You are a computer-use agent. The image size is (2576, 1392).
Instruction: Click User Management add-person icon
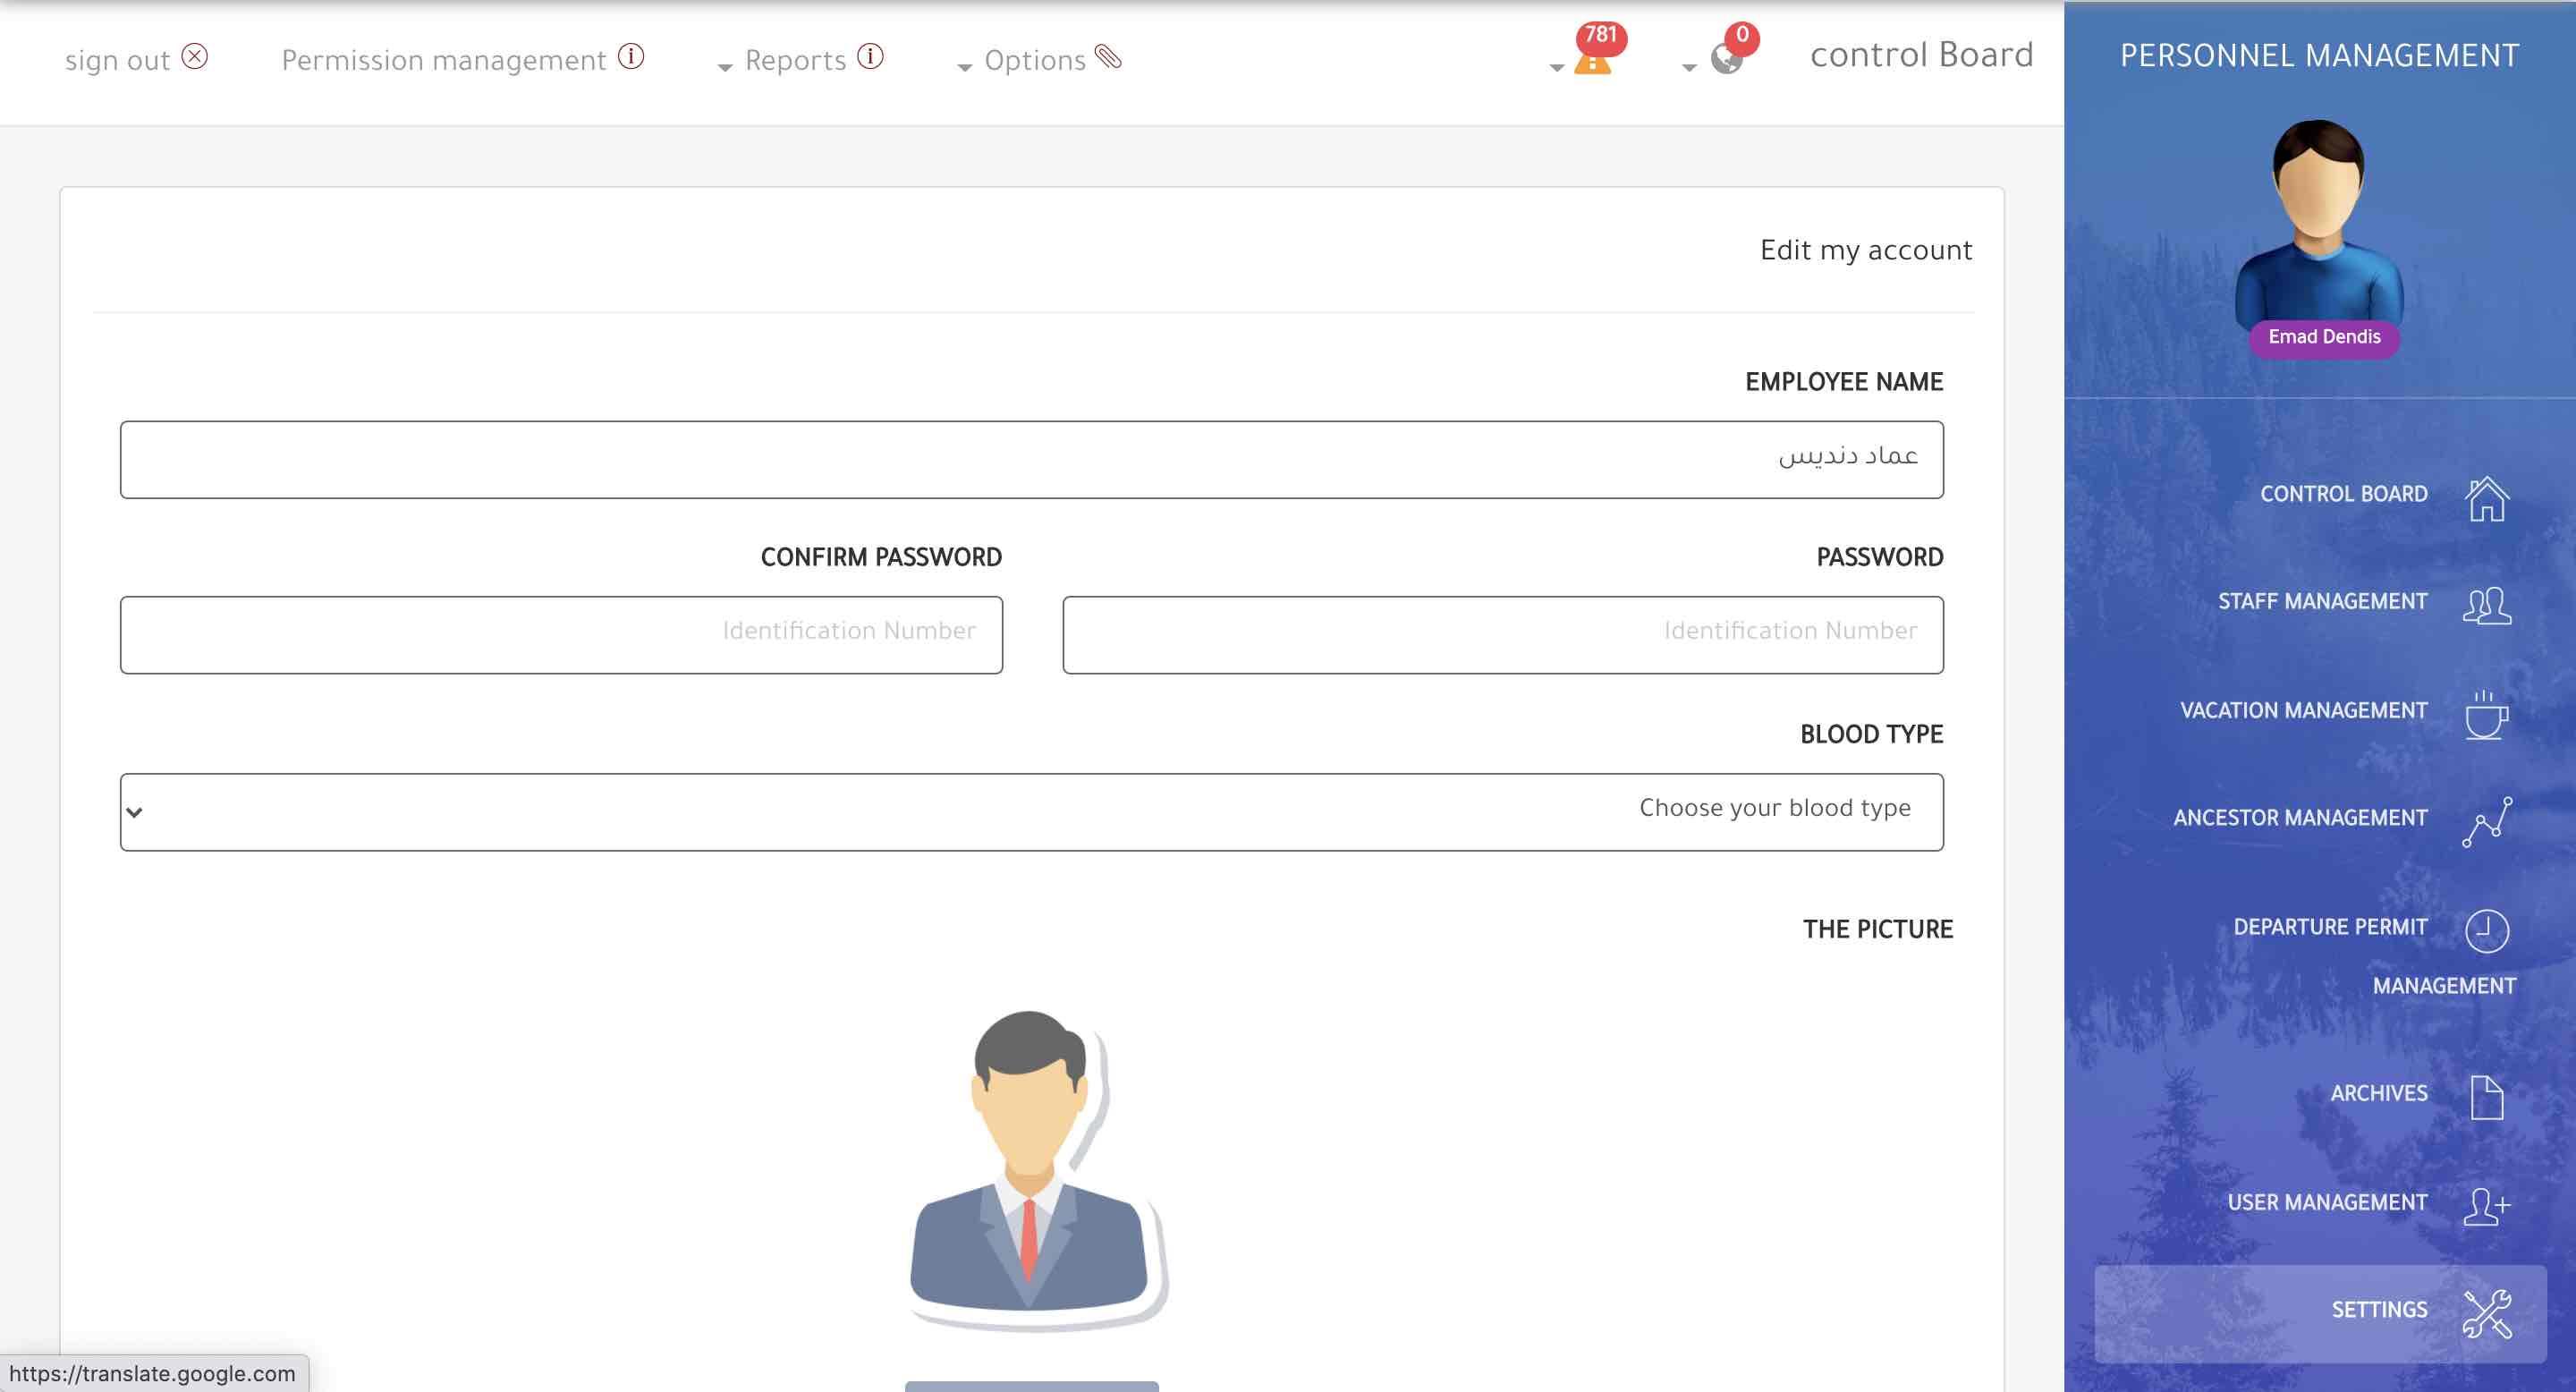pyautogui.click(x=2486, y=1205)
